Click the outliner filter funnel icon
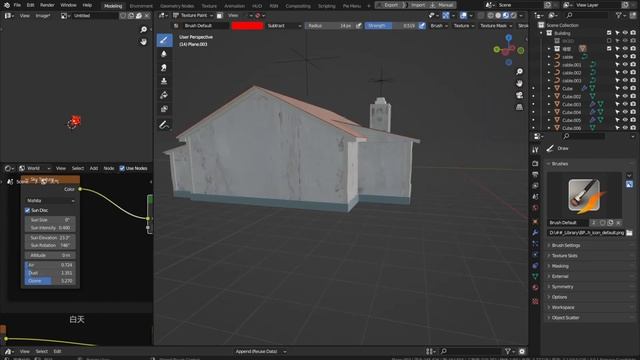The height and width of the screenshot is (360, 640). pos(619,15)
